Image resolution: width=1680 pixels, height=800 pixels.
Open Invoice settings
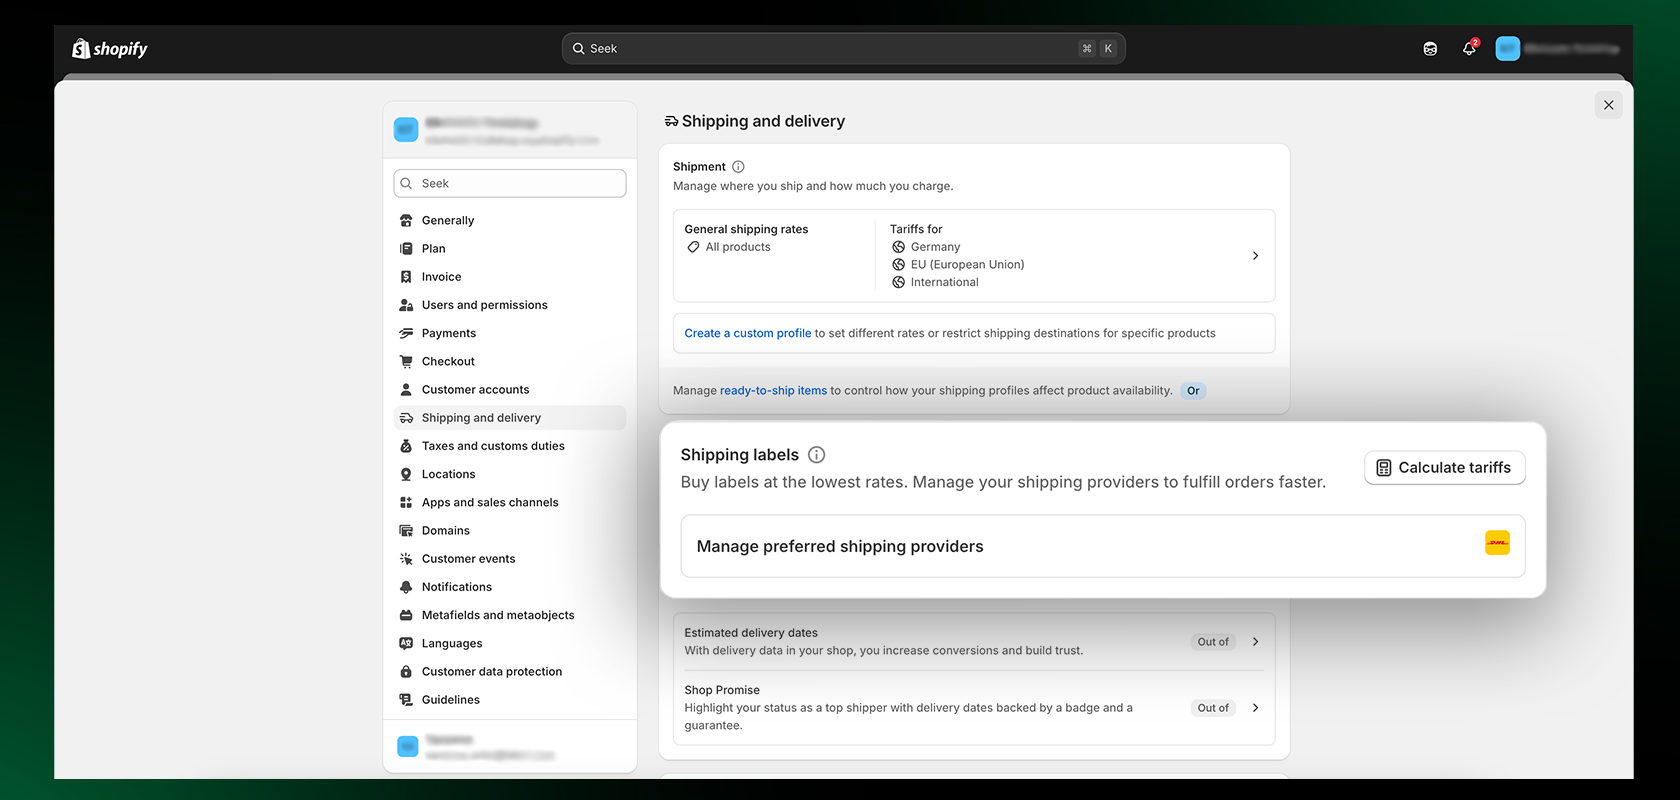pyautogui.click(x=510, y=277)
